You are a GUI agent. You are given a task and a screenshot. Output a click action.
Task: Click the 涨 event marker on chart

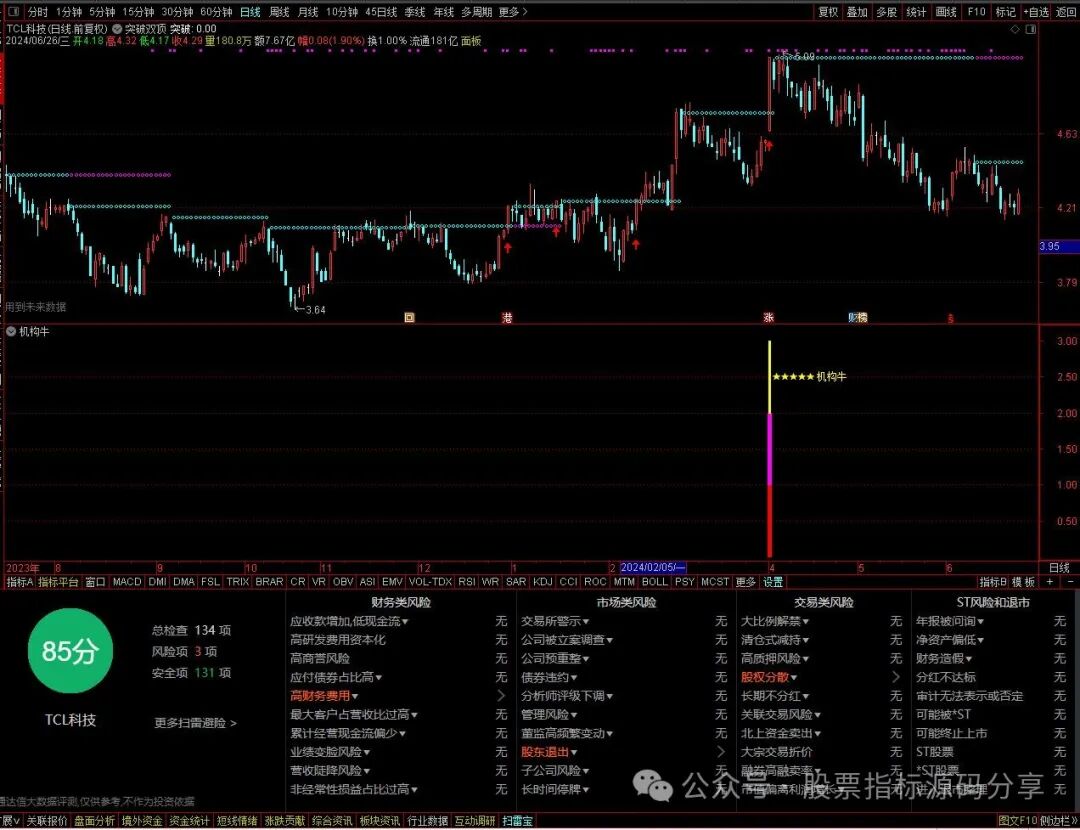point(769,317)
